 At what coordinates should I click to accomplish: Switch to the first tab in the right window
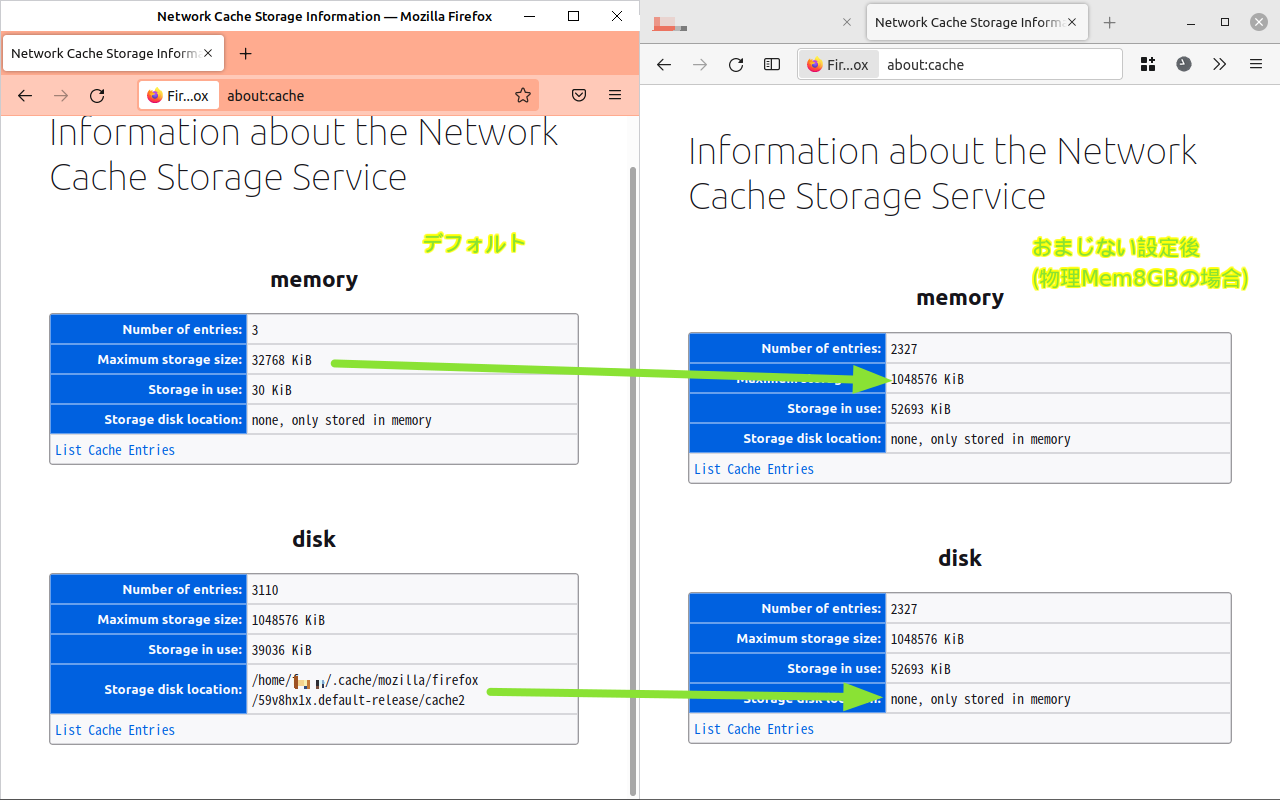(x=750, y=22)
